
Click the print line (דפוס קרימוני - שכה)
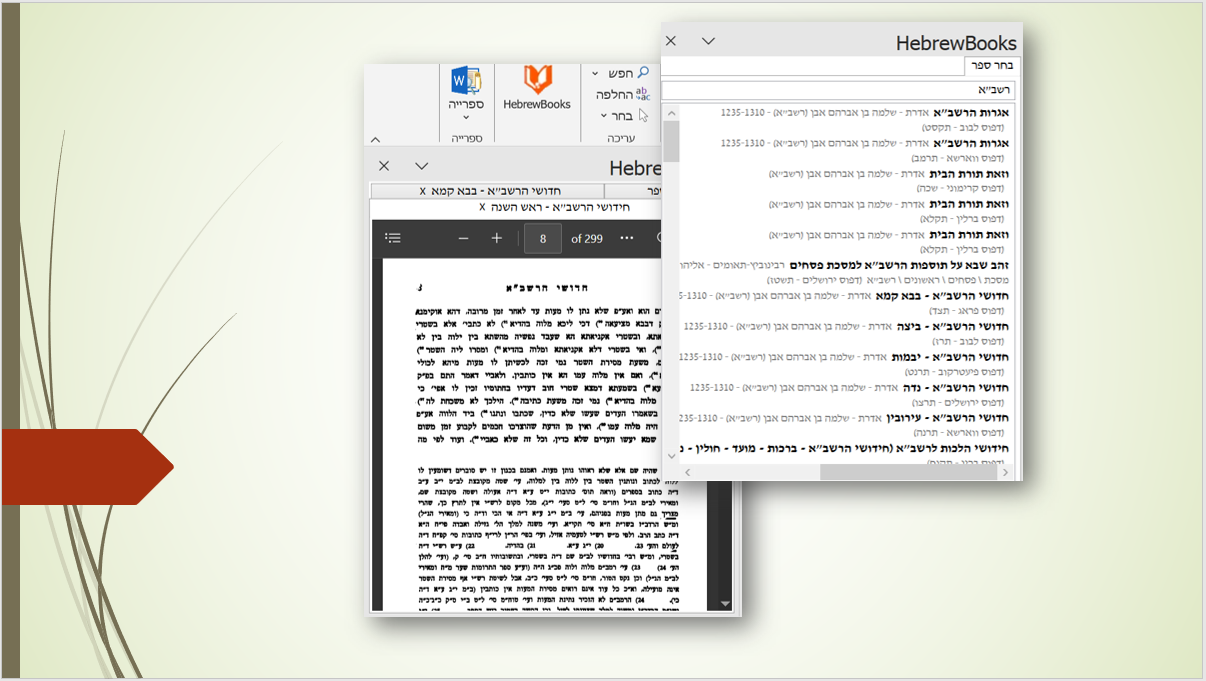coord(962,188)
